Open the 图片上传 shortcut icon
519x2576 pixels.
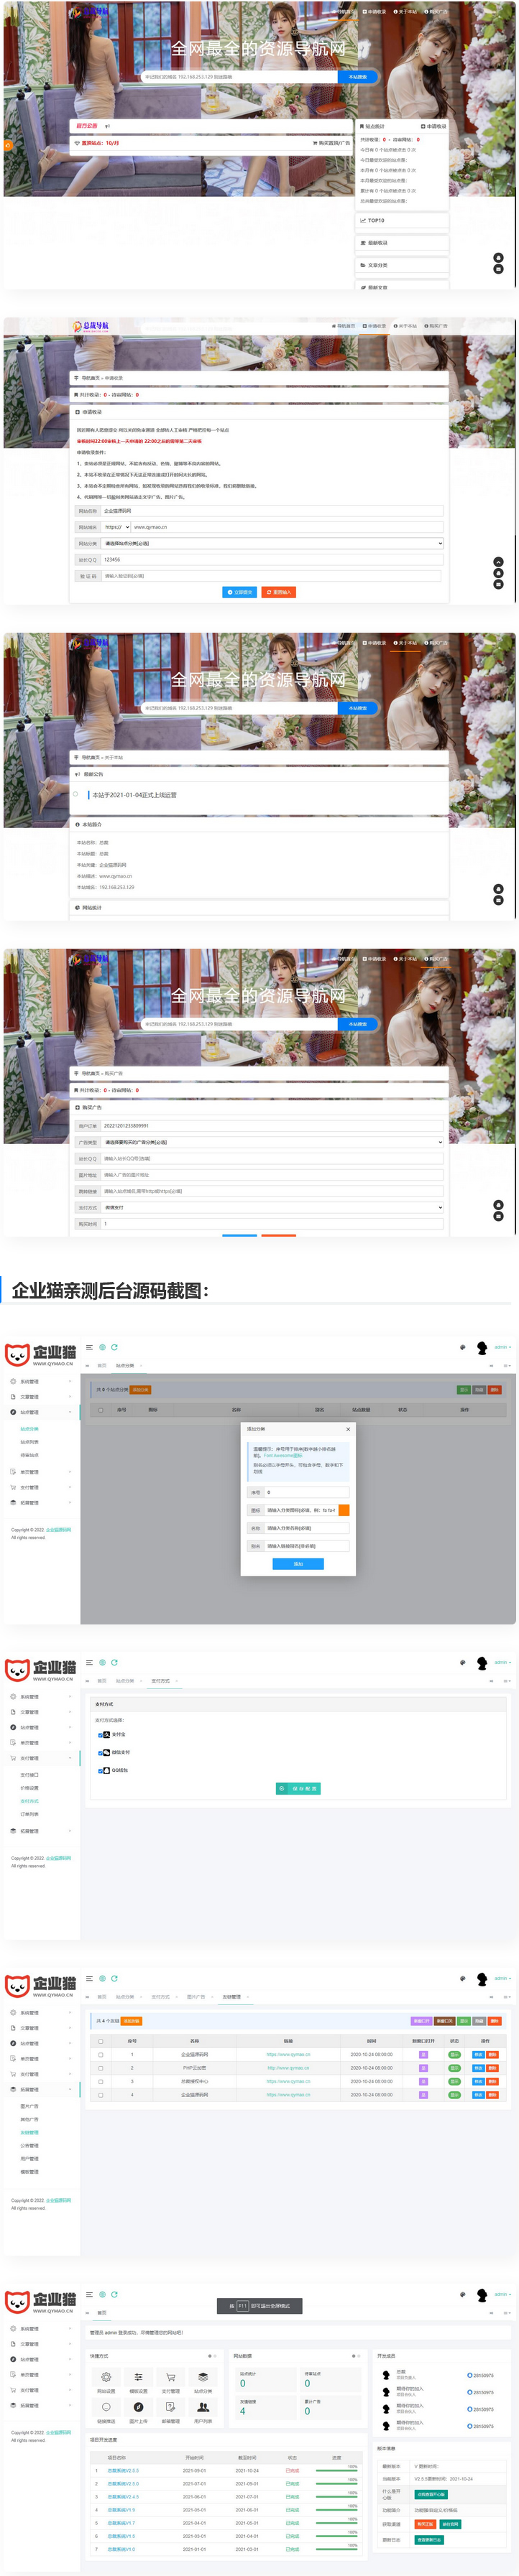[138, 2407]
